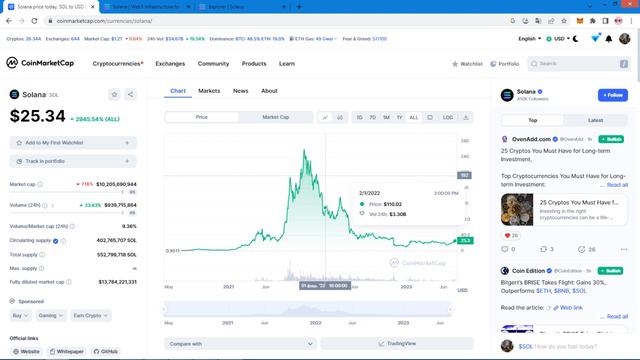The height and width of the screenshot is (360, 640).
Task: Open the user profile avatar menu
Action: 624,39
